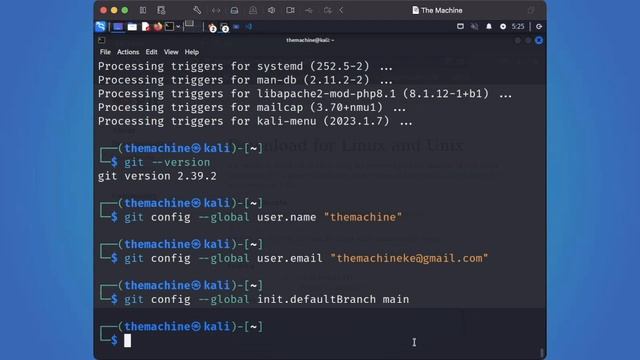Open VM snapshots toolbar icon
This screenshot has height=360, width=640.
coord(161,10)
